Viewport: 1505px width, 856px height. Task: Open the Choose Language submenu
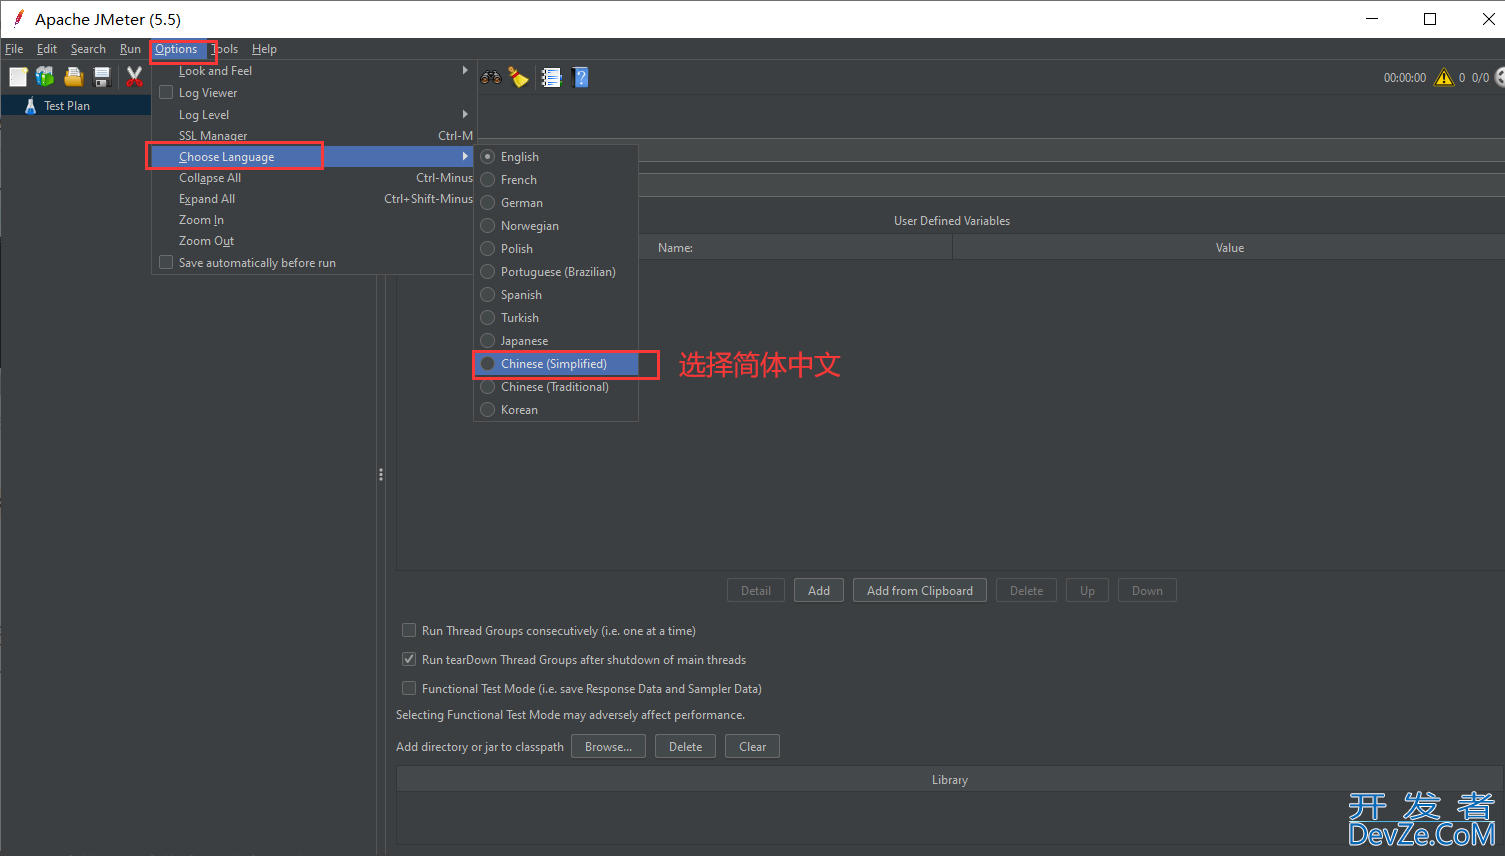312,156
